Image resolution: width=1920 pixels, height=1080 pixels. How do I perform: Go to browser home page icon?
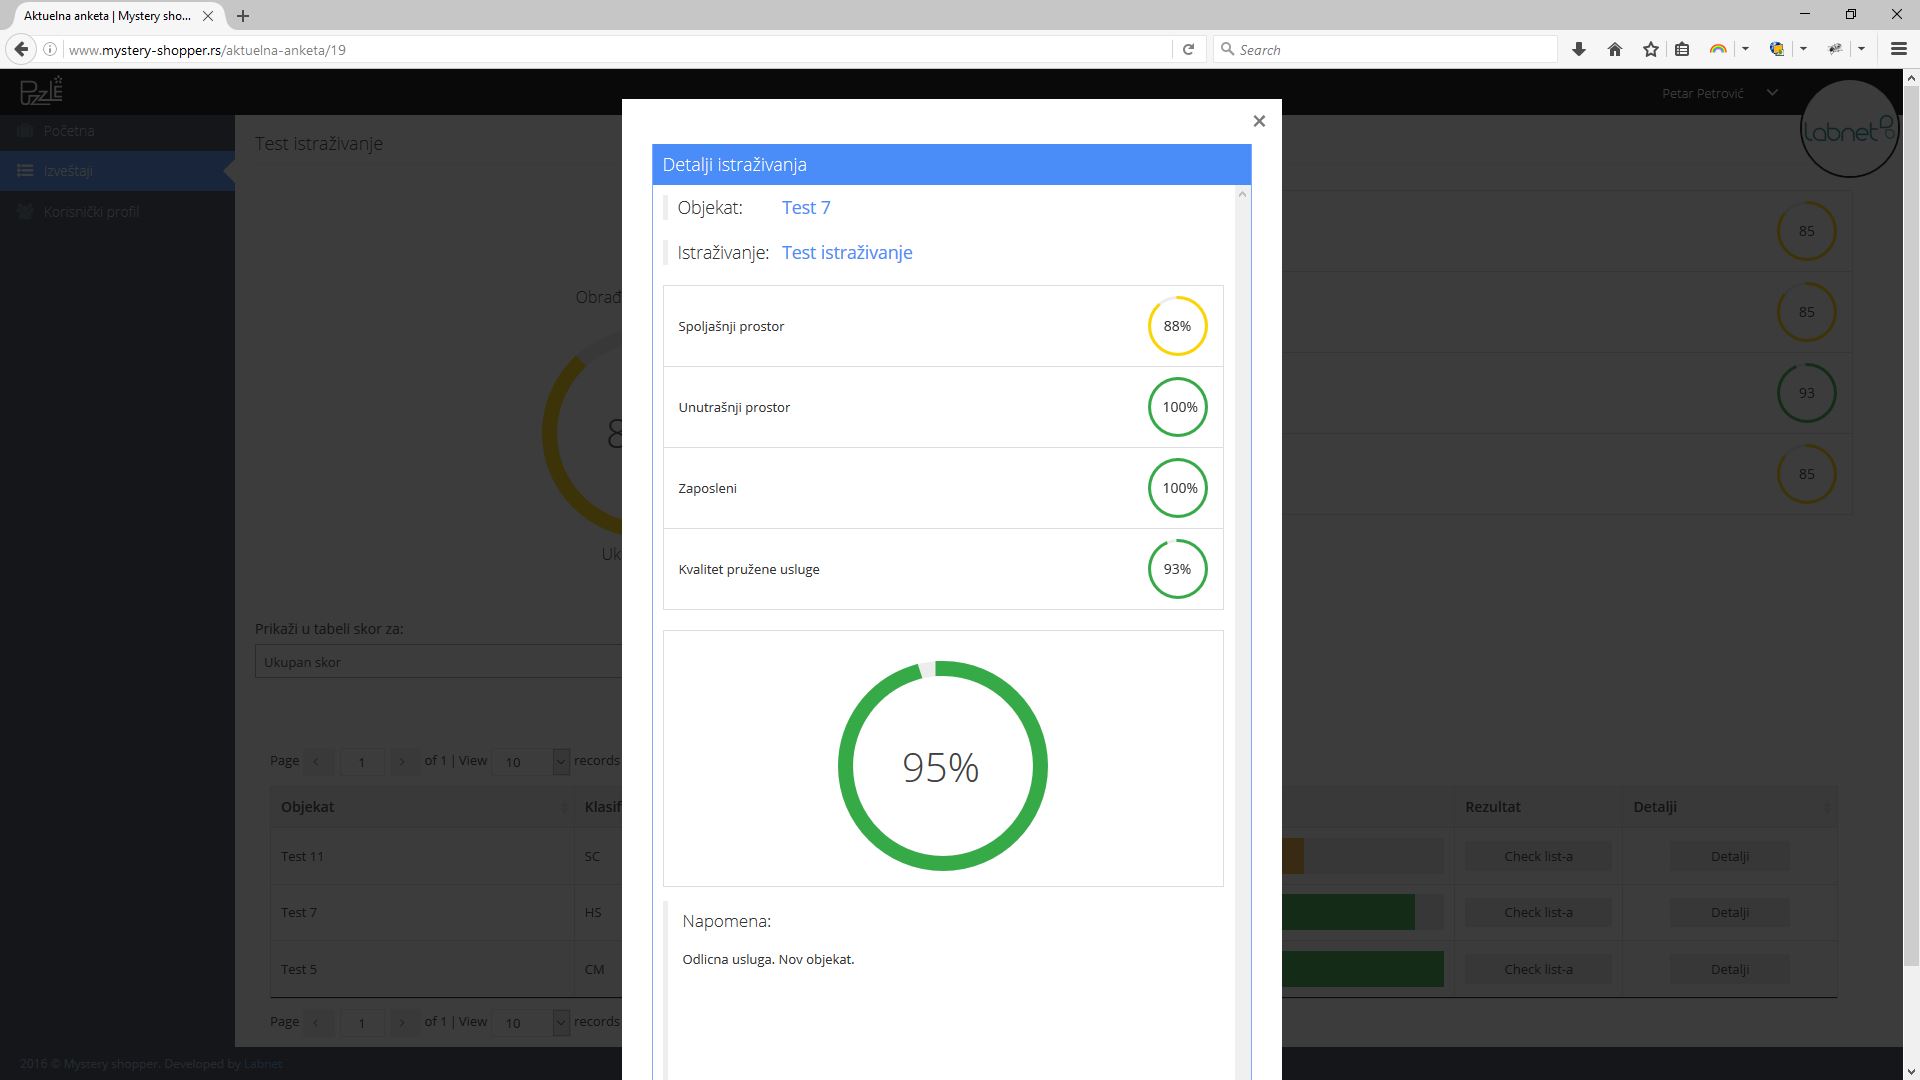[x=1615, y=49]
